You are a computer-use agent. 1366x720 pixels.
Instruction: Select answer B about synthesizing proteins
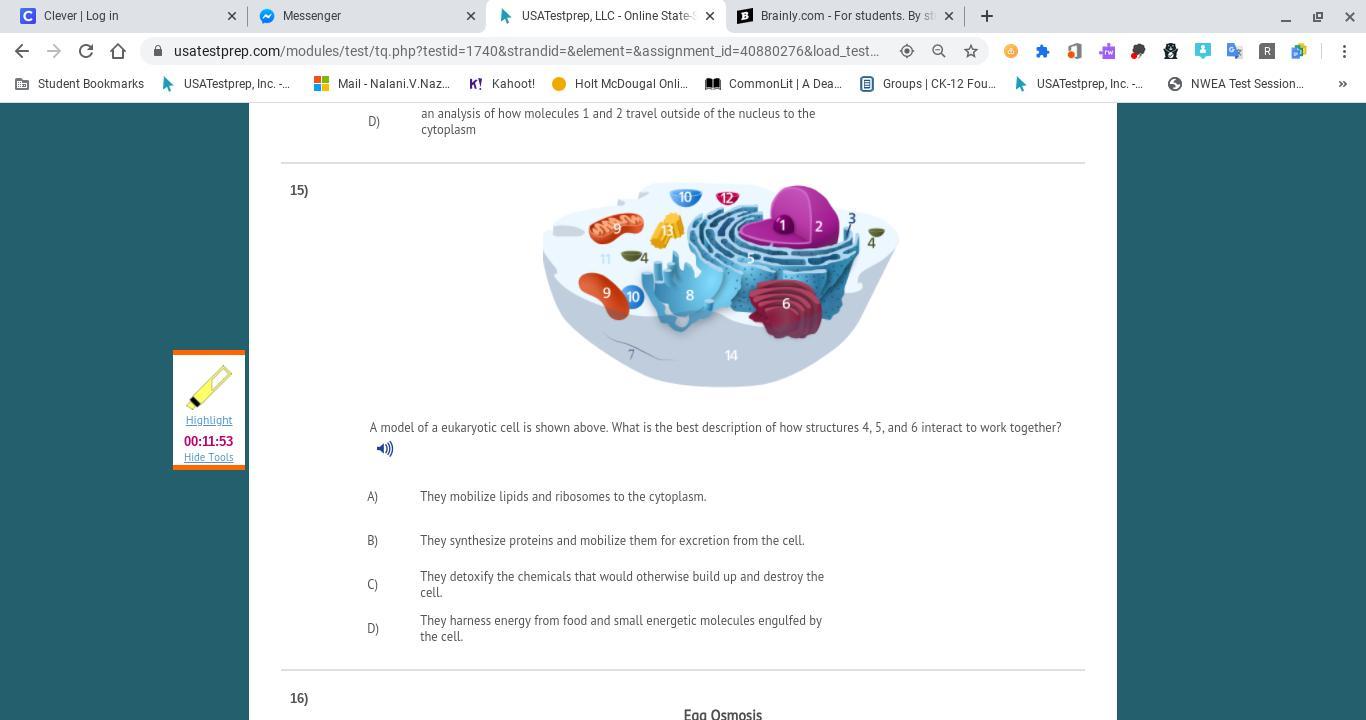point(612,541)
